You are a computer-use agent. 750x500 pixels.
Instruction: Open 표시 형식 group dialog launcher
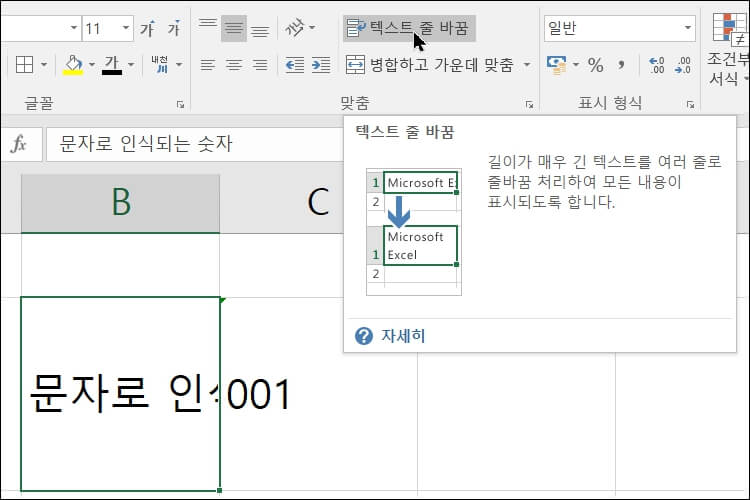pyautogui.click(x=690, y=104)
